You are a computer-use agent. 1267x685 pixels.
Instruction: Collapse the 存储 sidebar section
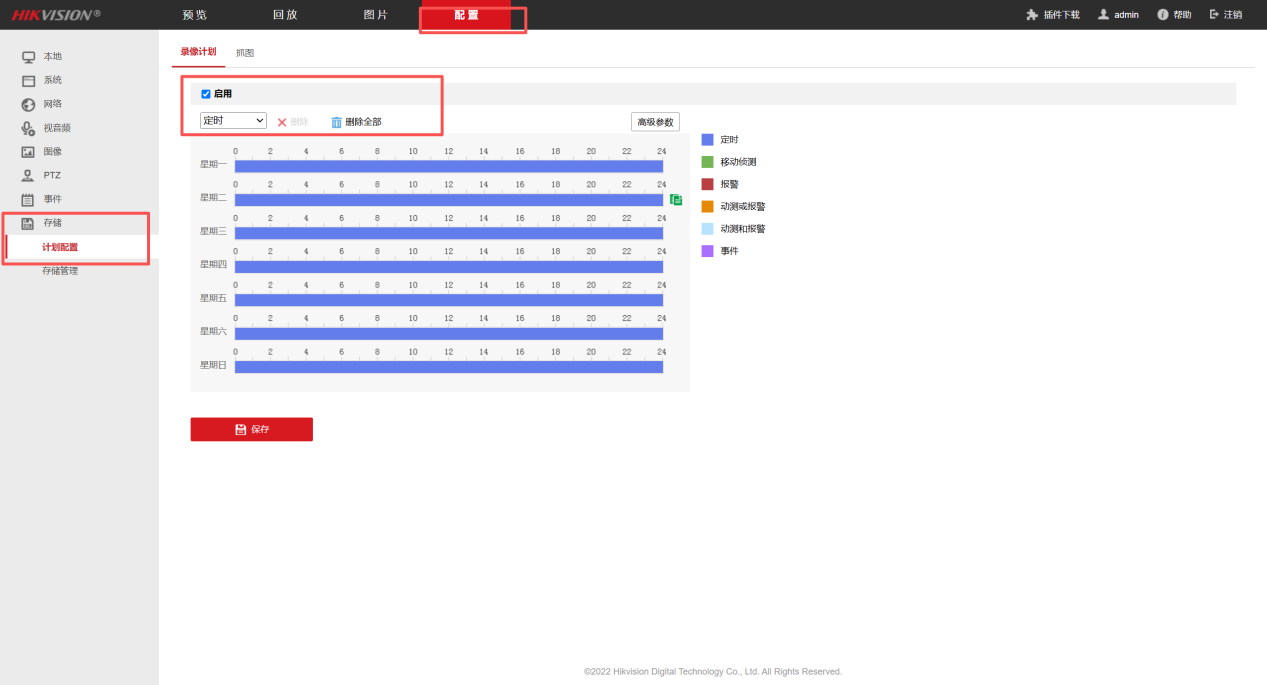point(51,223)
